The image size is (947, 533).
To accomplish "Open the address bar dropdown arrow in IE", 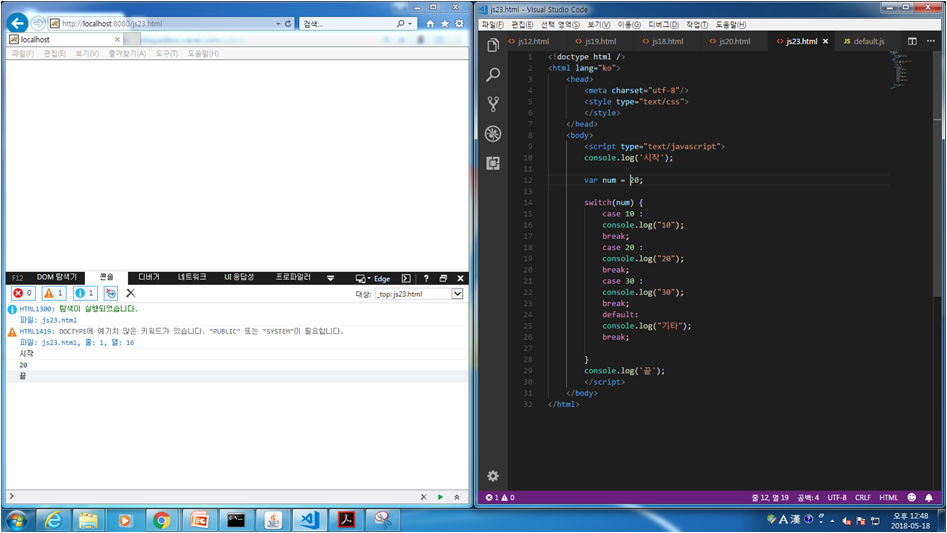I will click(x=278, y=24).
